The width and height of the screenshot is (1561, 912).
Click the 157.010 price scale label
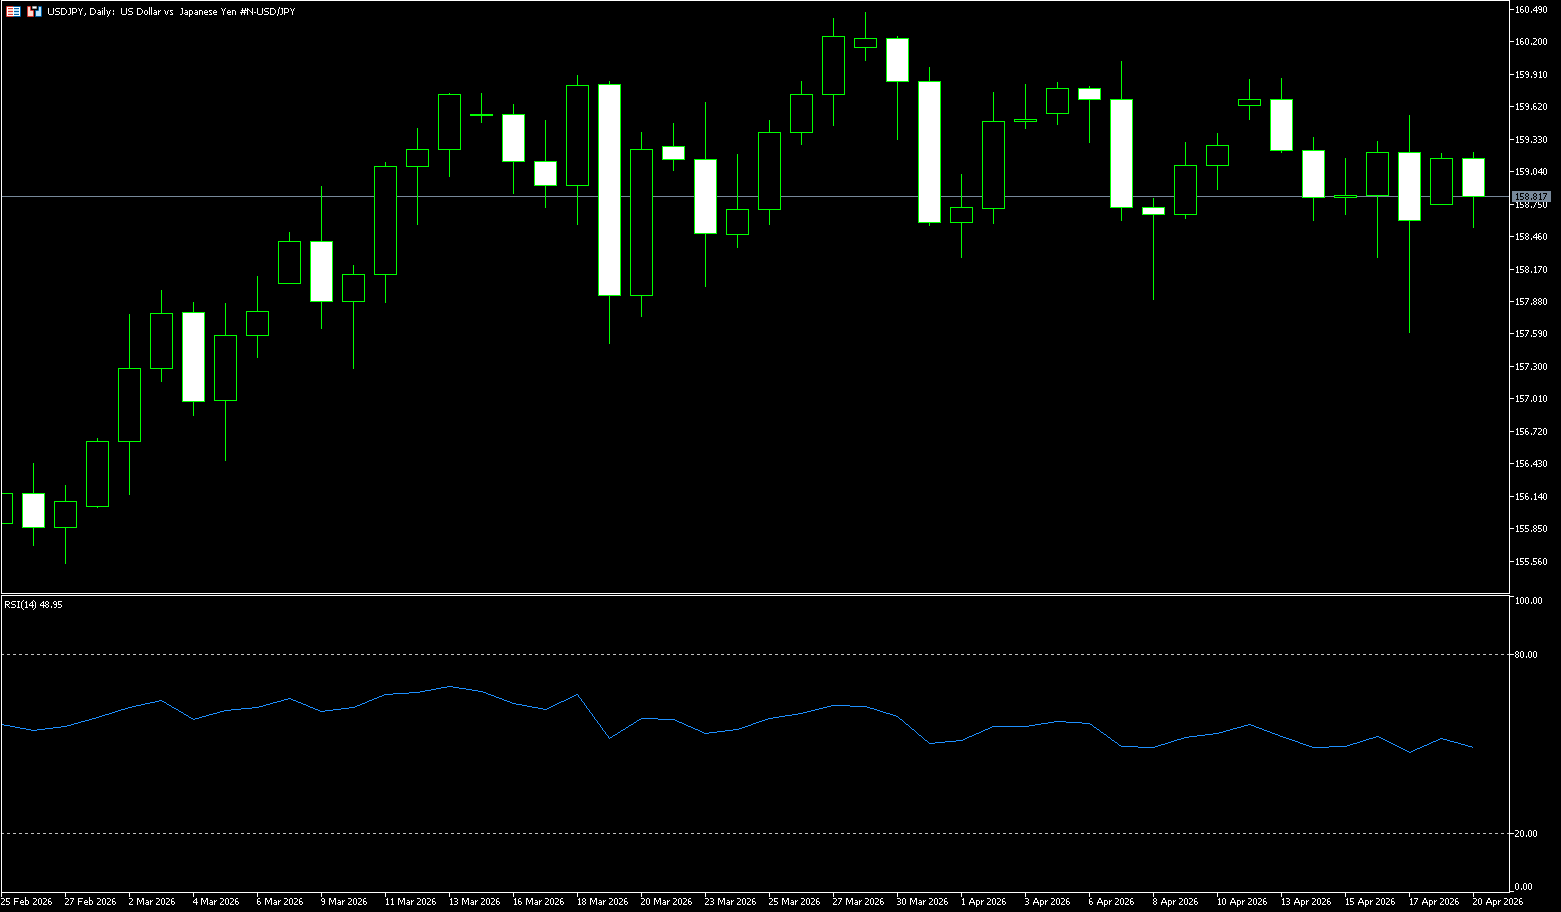click(x=1531, y=399)
